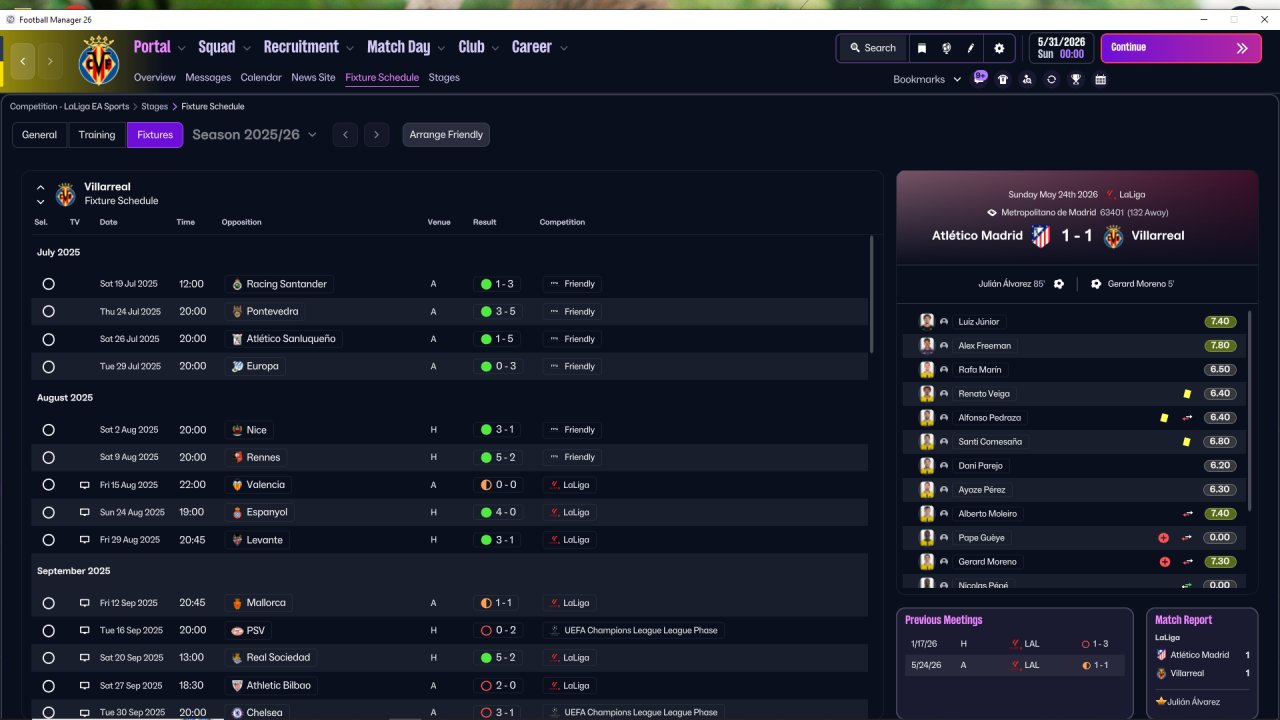Click the pencil edit icon
The height and width of the screenshot is (720, 1280).
tap(971, 48)
